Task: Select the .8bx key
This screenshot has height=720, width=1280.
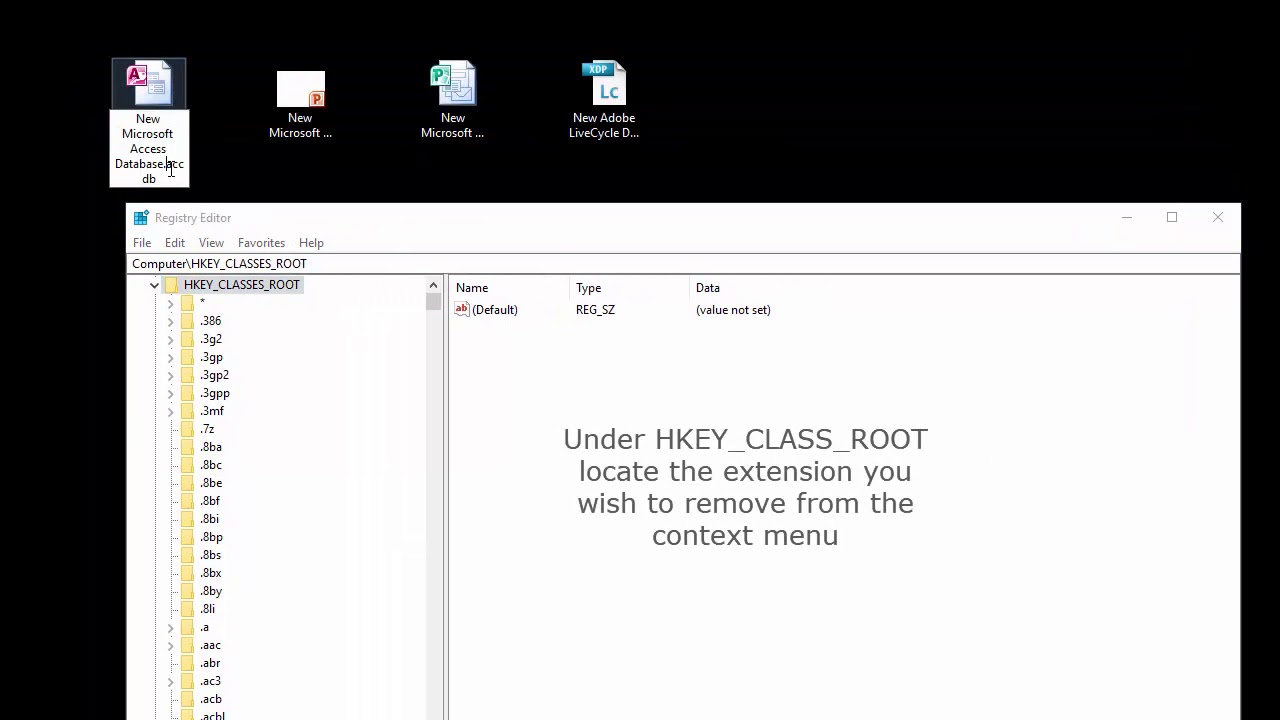Action: (211, 573)
